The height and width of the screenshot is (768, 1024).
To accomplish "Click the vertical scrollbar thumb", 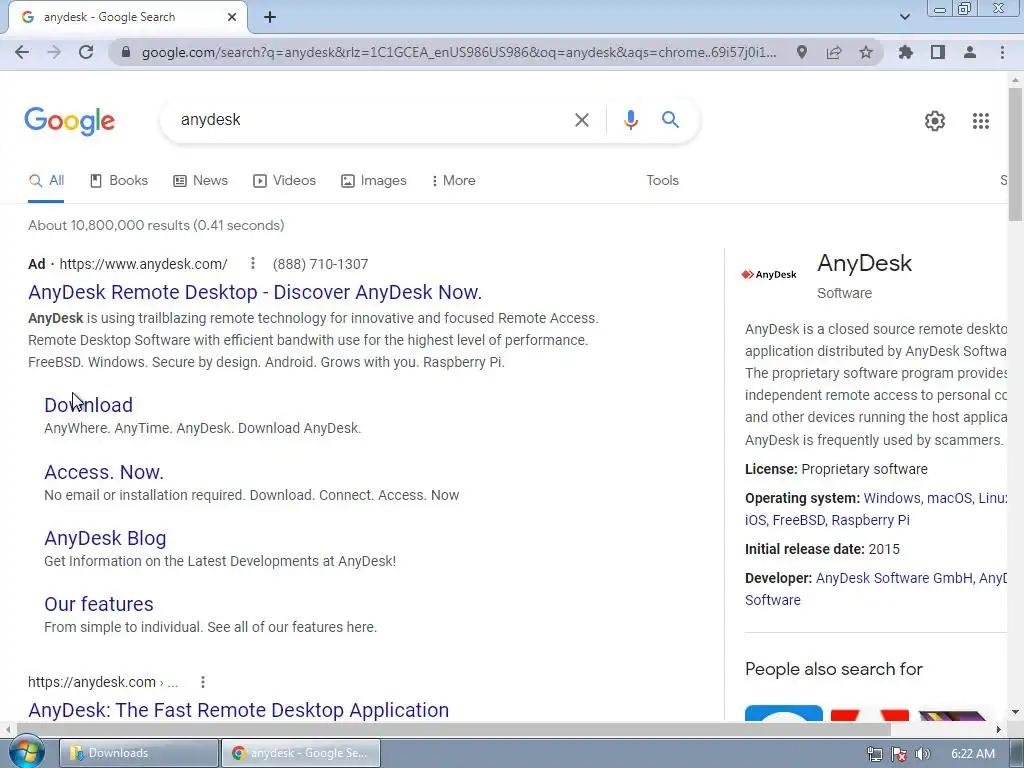I will pyautogui.click(x=1015, y=153).
